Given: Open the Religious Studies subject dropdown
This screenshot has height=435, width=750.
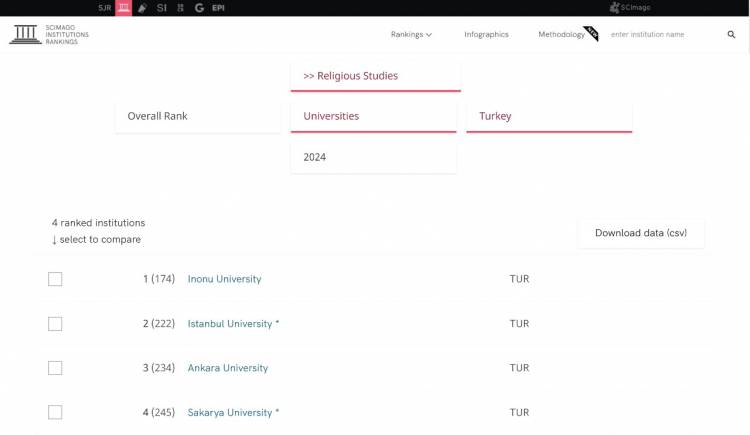Looking at the screenshot, I should (375, 76).
